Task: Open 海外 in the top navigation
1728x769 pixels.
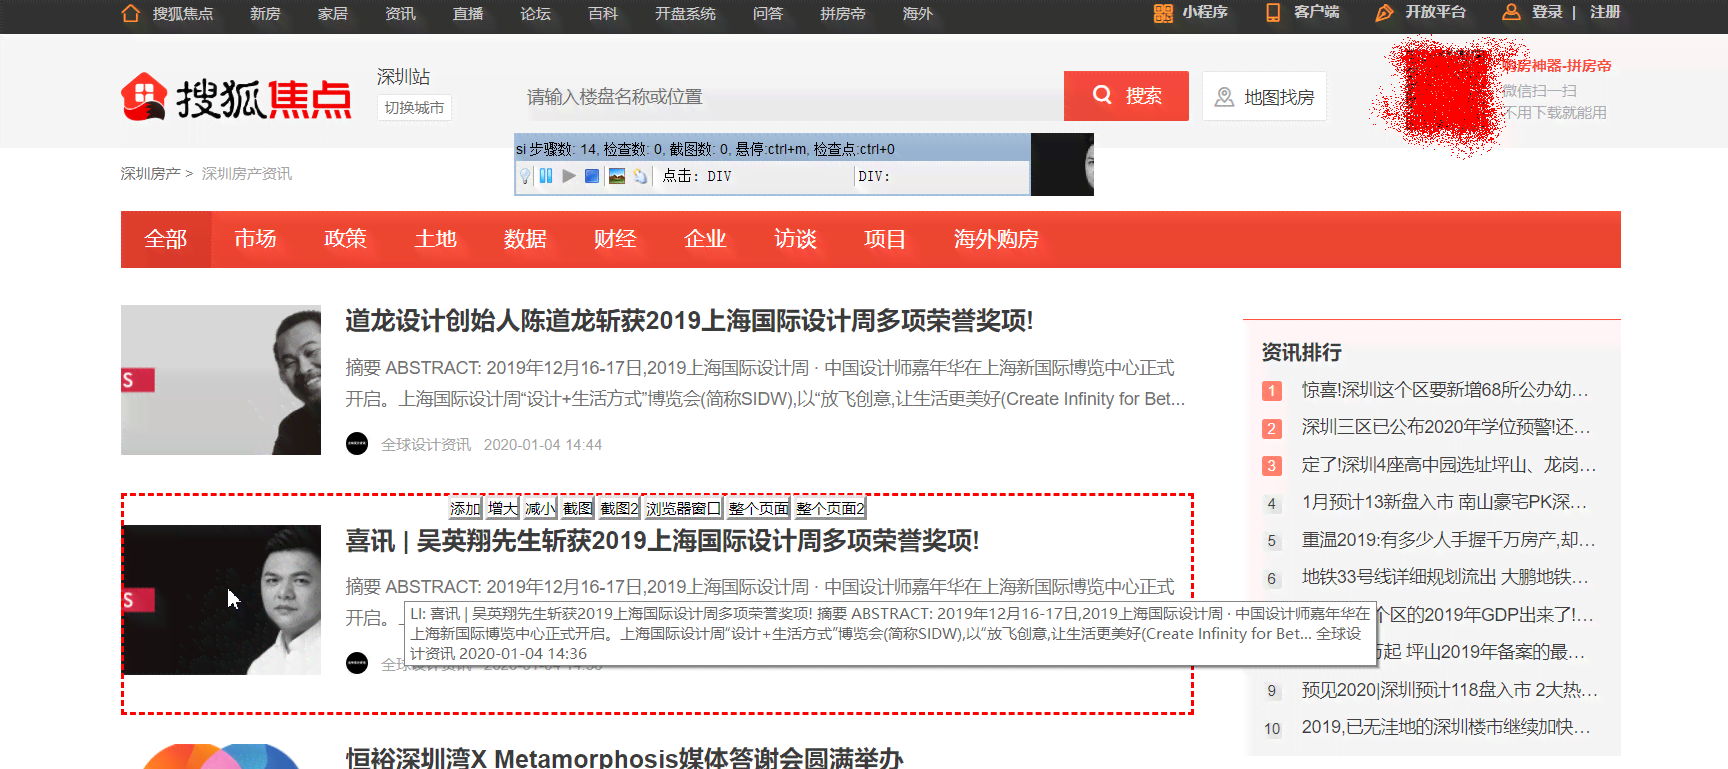Action: (x=917, y=14)
